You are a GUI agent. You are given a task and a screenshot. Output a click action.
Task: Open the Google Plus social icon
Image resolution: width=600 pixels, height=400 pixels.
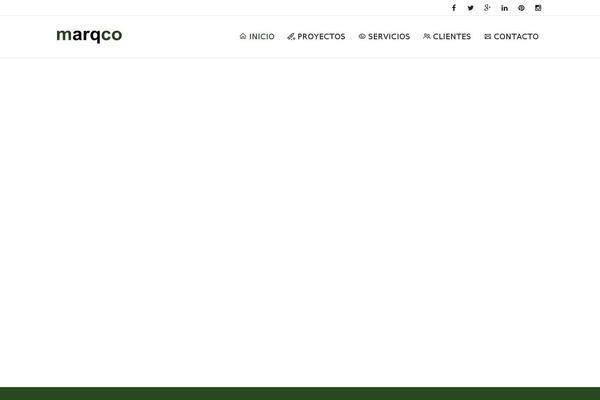[487, 8]
